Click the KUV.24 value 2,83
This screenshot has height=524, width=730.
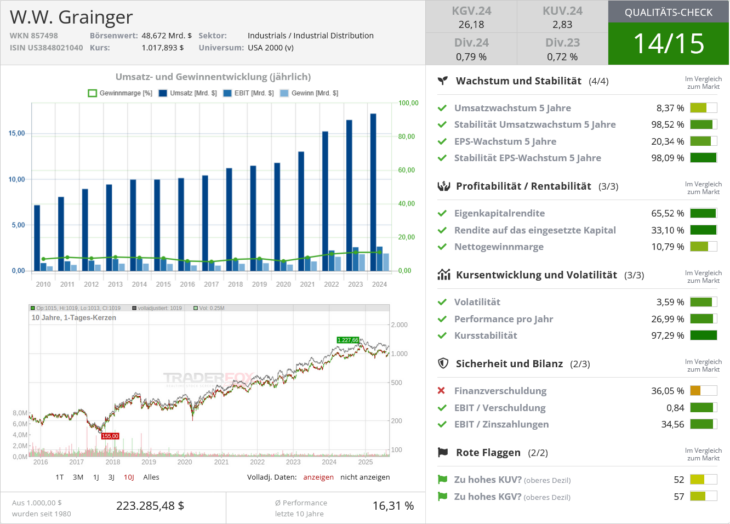[x=562, y=24]
